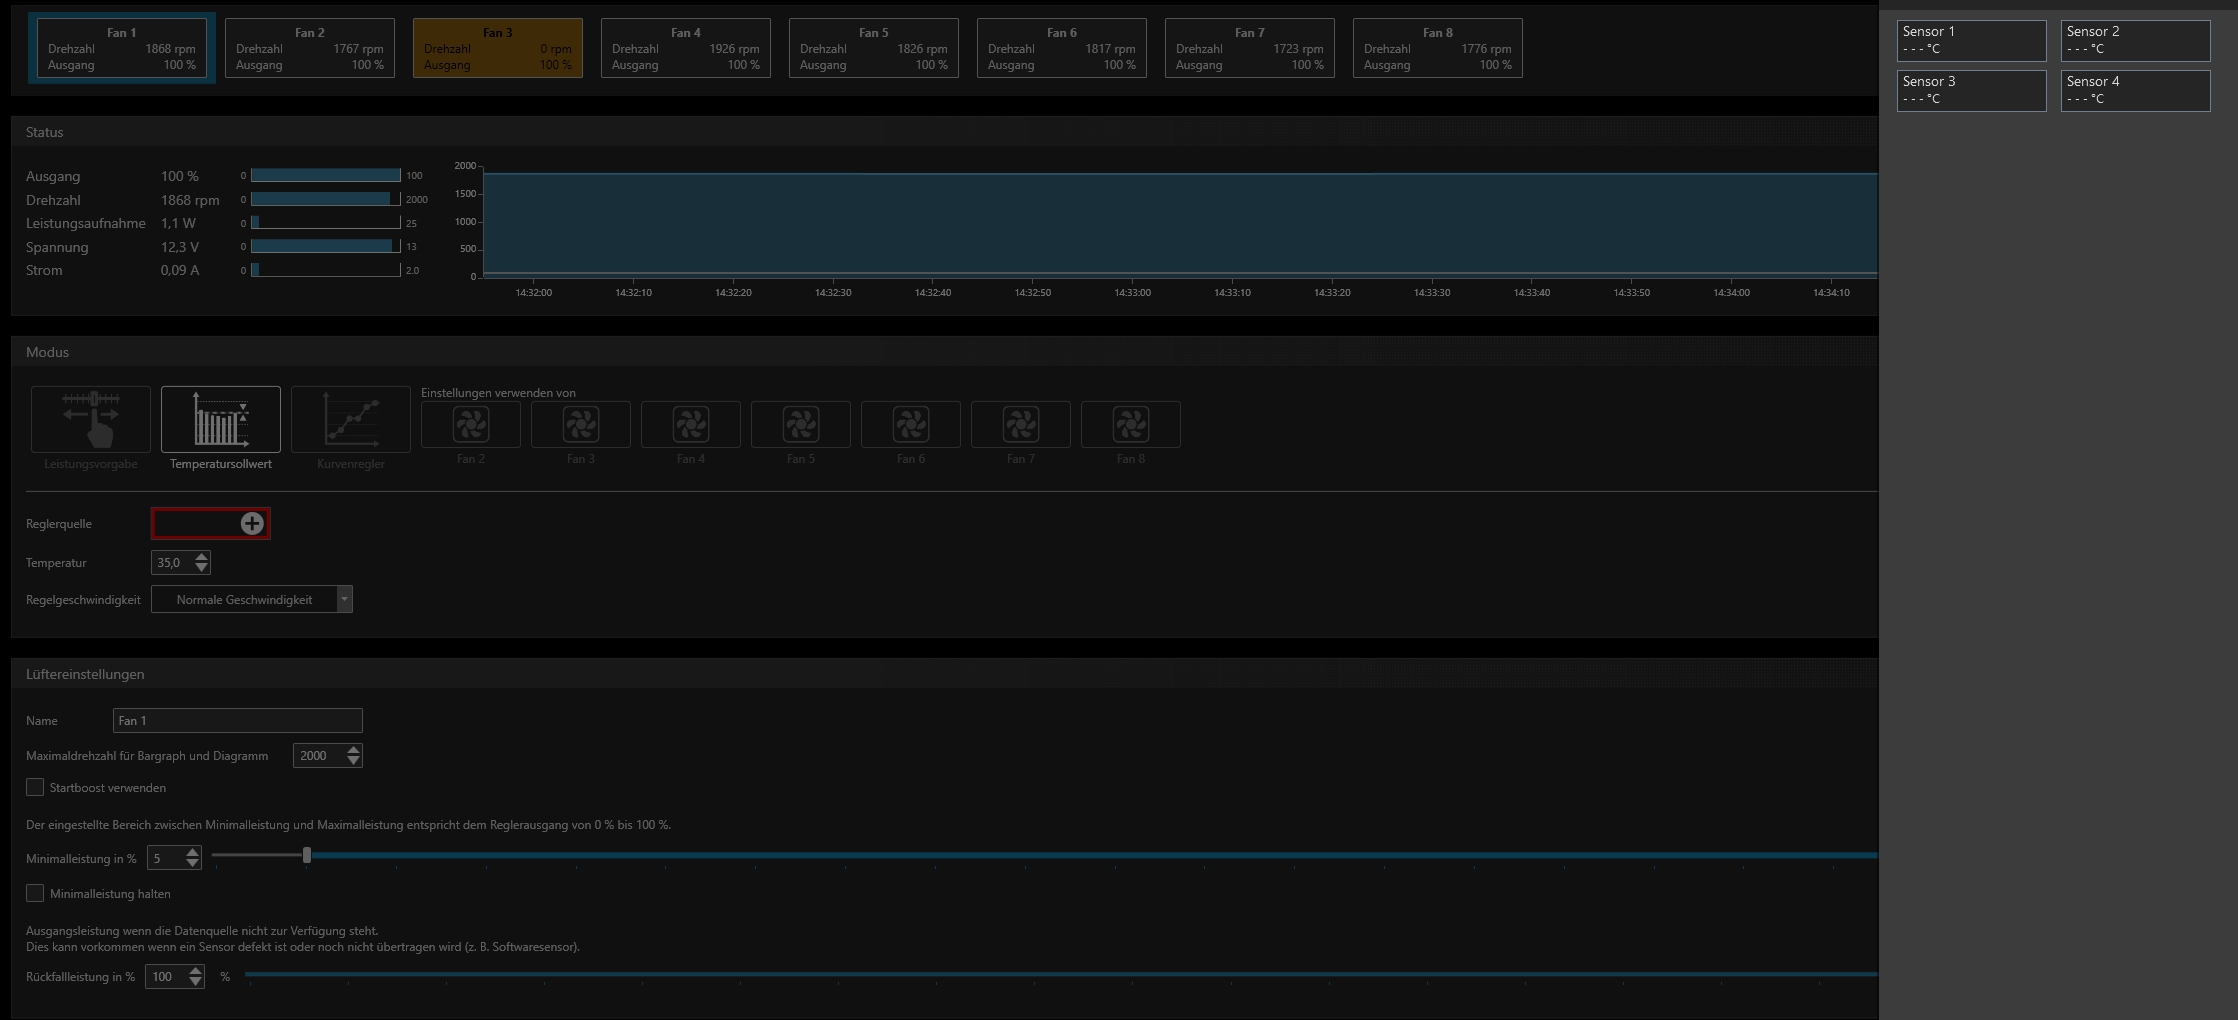The height and width of the screenshot is (1020, 2238).
Task: Click the Minimalleistung slider handle
Action: tap(307, 855)
